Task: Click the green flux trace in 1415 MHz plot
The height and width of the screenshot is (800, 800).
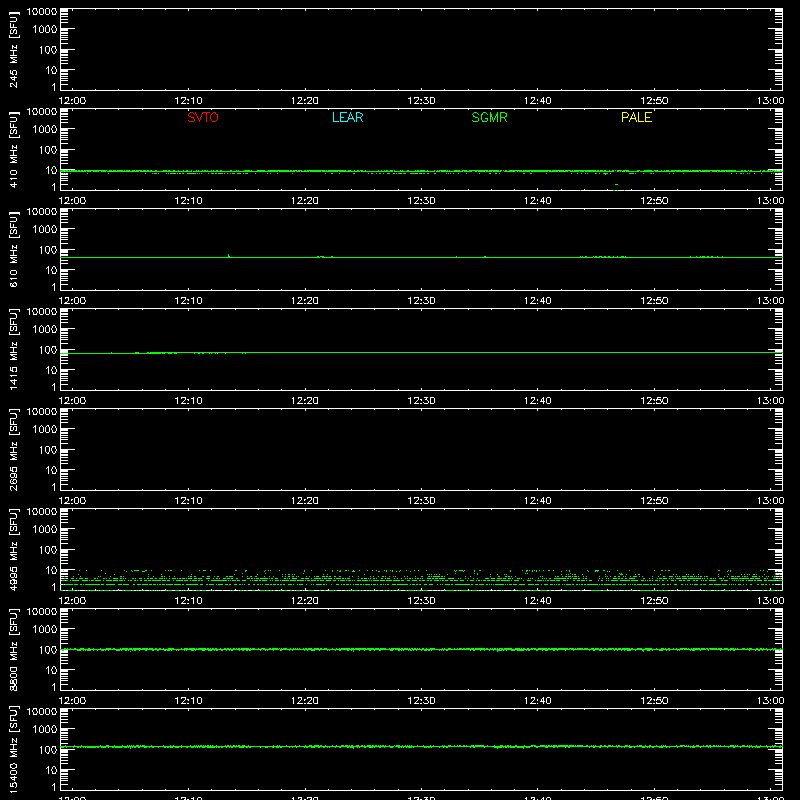Action: (x=421, y=353)
